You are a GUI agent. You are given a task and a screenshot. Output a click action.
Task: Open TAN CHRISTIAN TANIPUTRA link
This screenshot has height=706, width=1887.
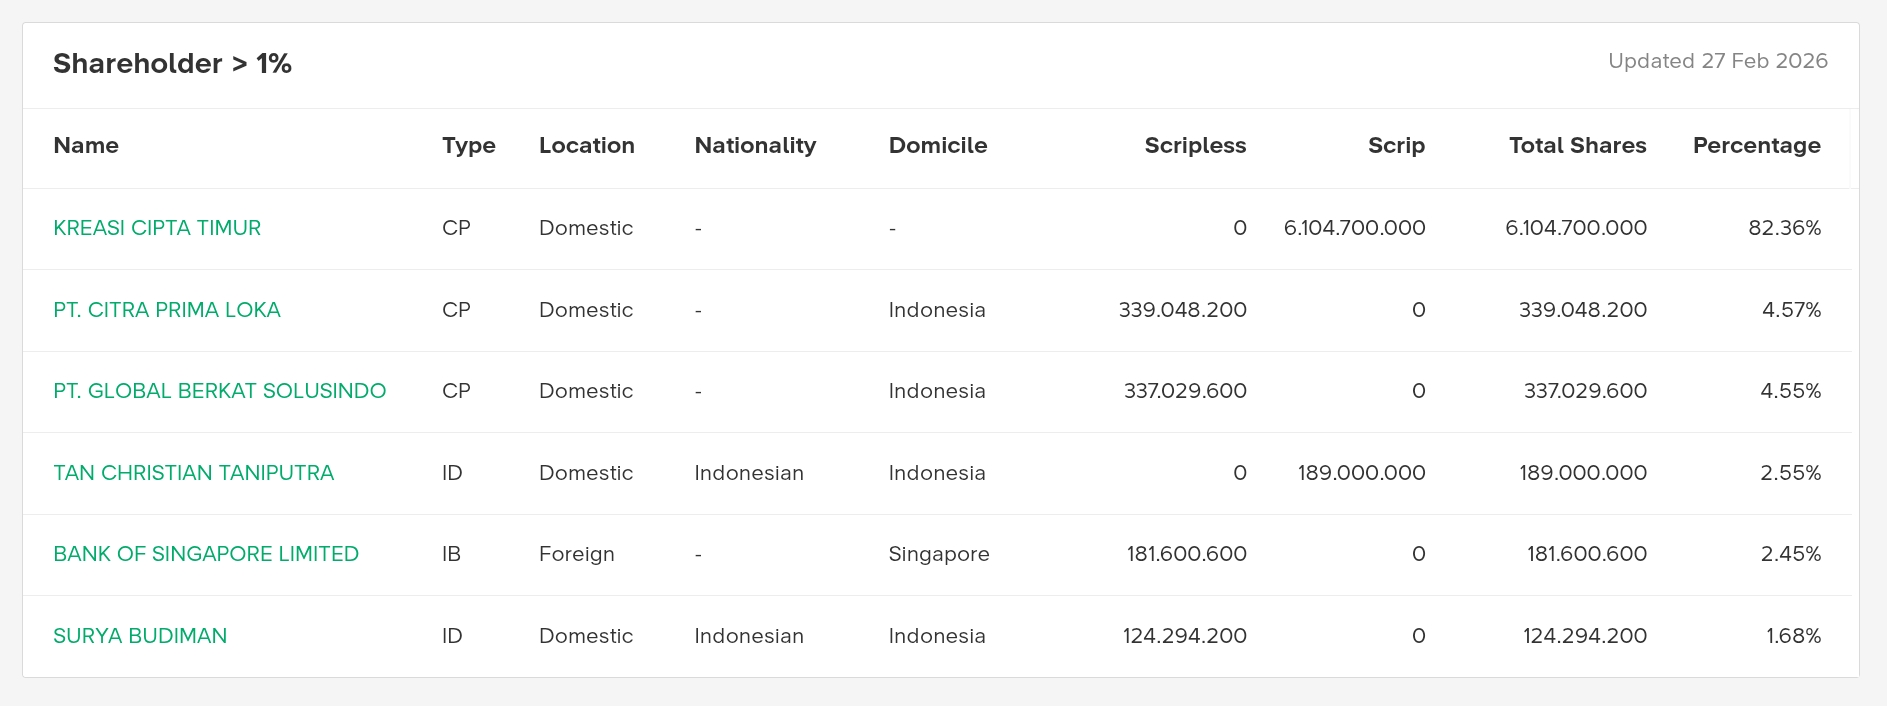(x=194, y=473)
